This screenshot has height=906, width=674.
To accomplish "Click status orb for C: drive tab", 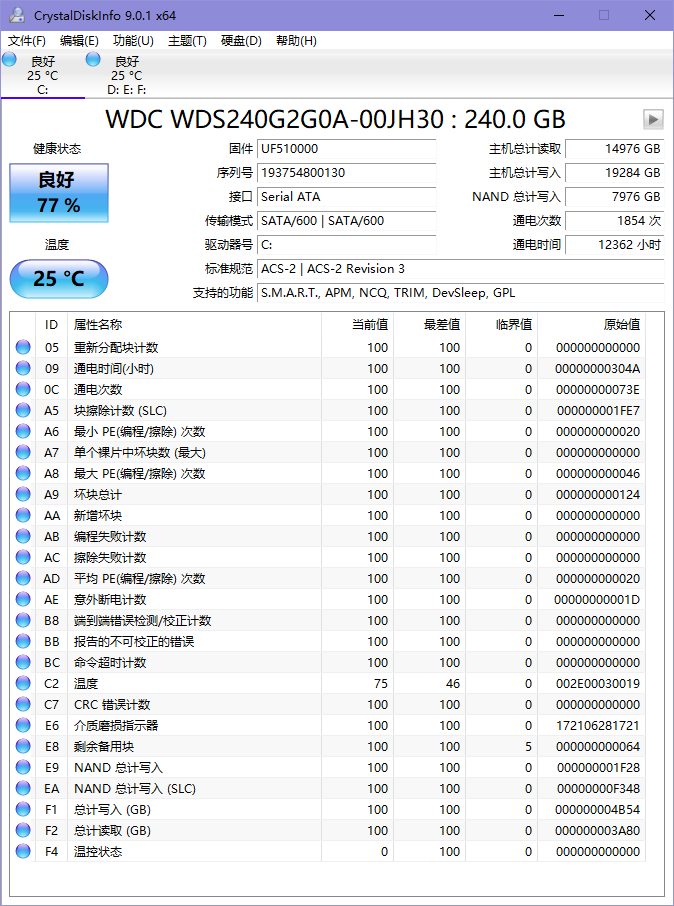I will coord(10,60).
